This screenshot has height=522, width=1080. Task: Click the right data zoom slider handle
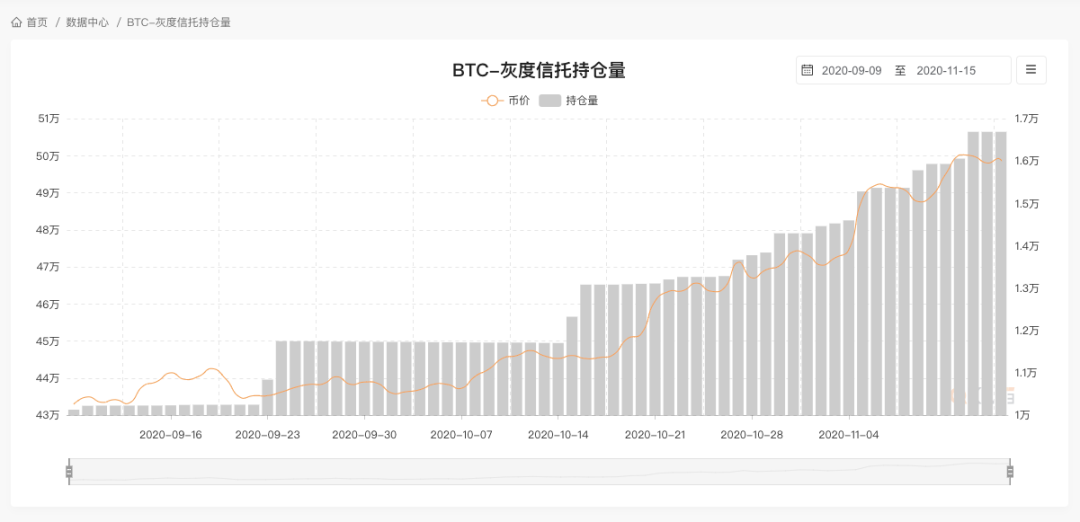click(x=1010, y=471)
